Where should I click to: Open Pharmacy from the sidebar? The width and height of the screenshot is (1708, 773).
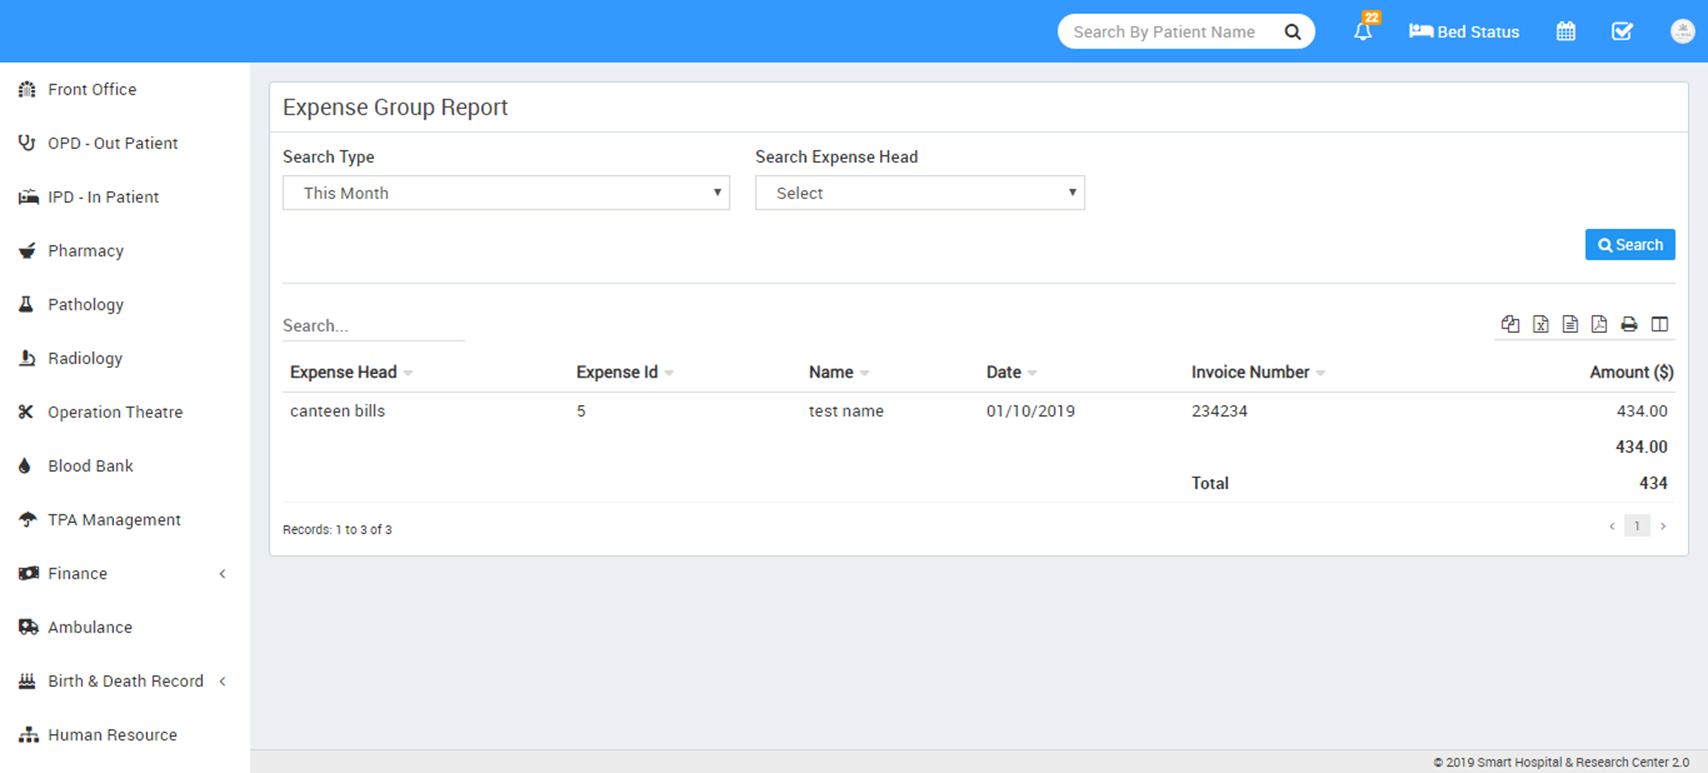click(x=86, y=251)
